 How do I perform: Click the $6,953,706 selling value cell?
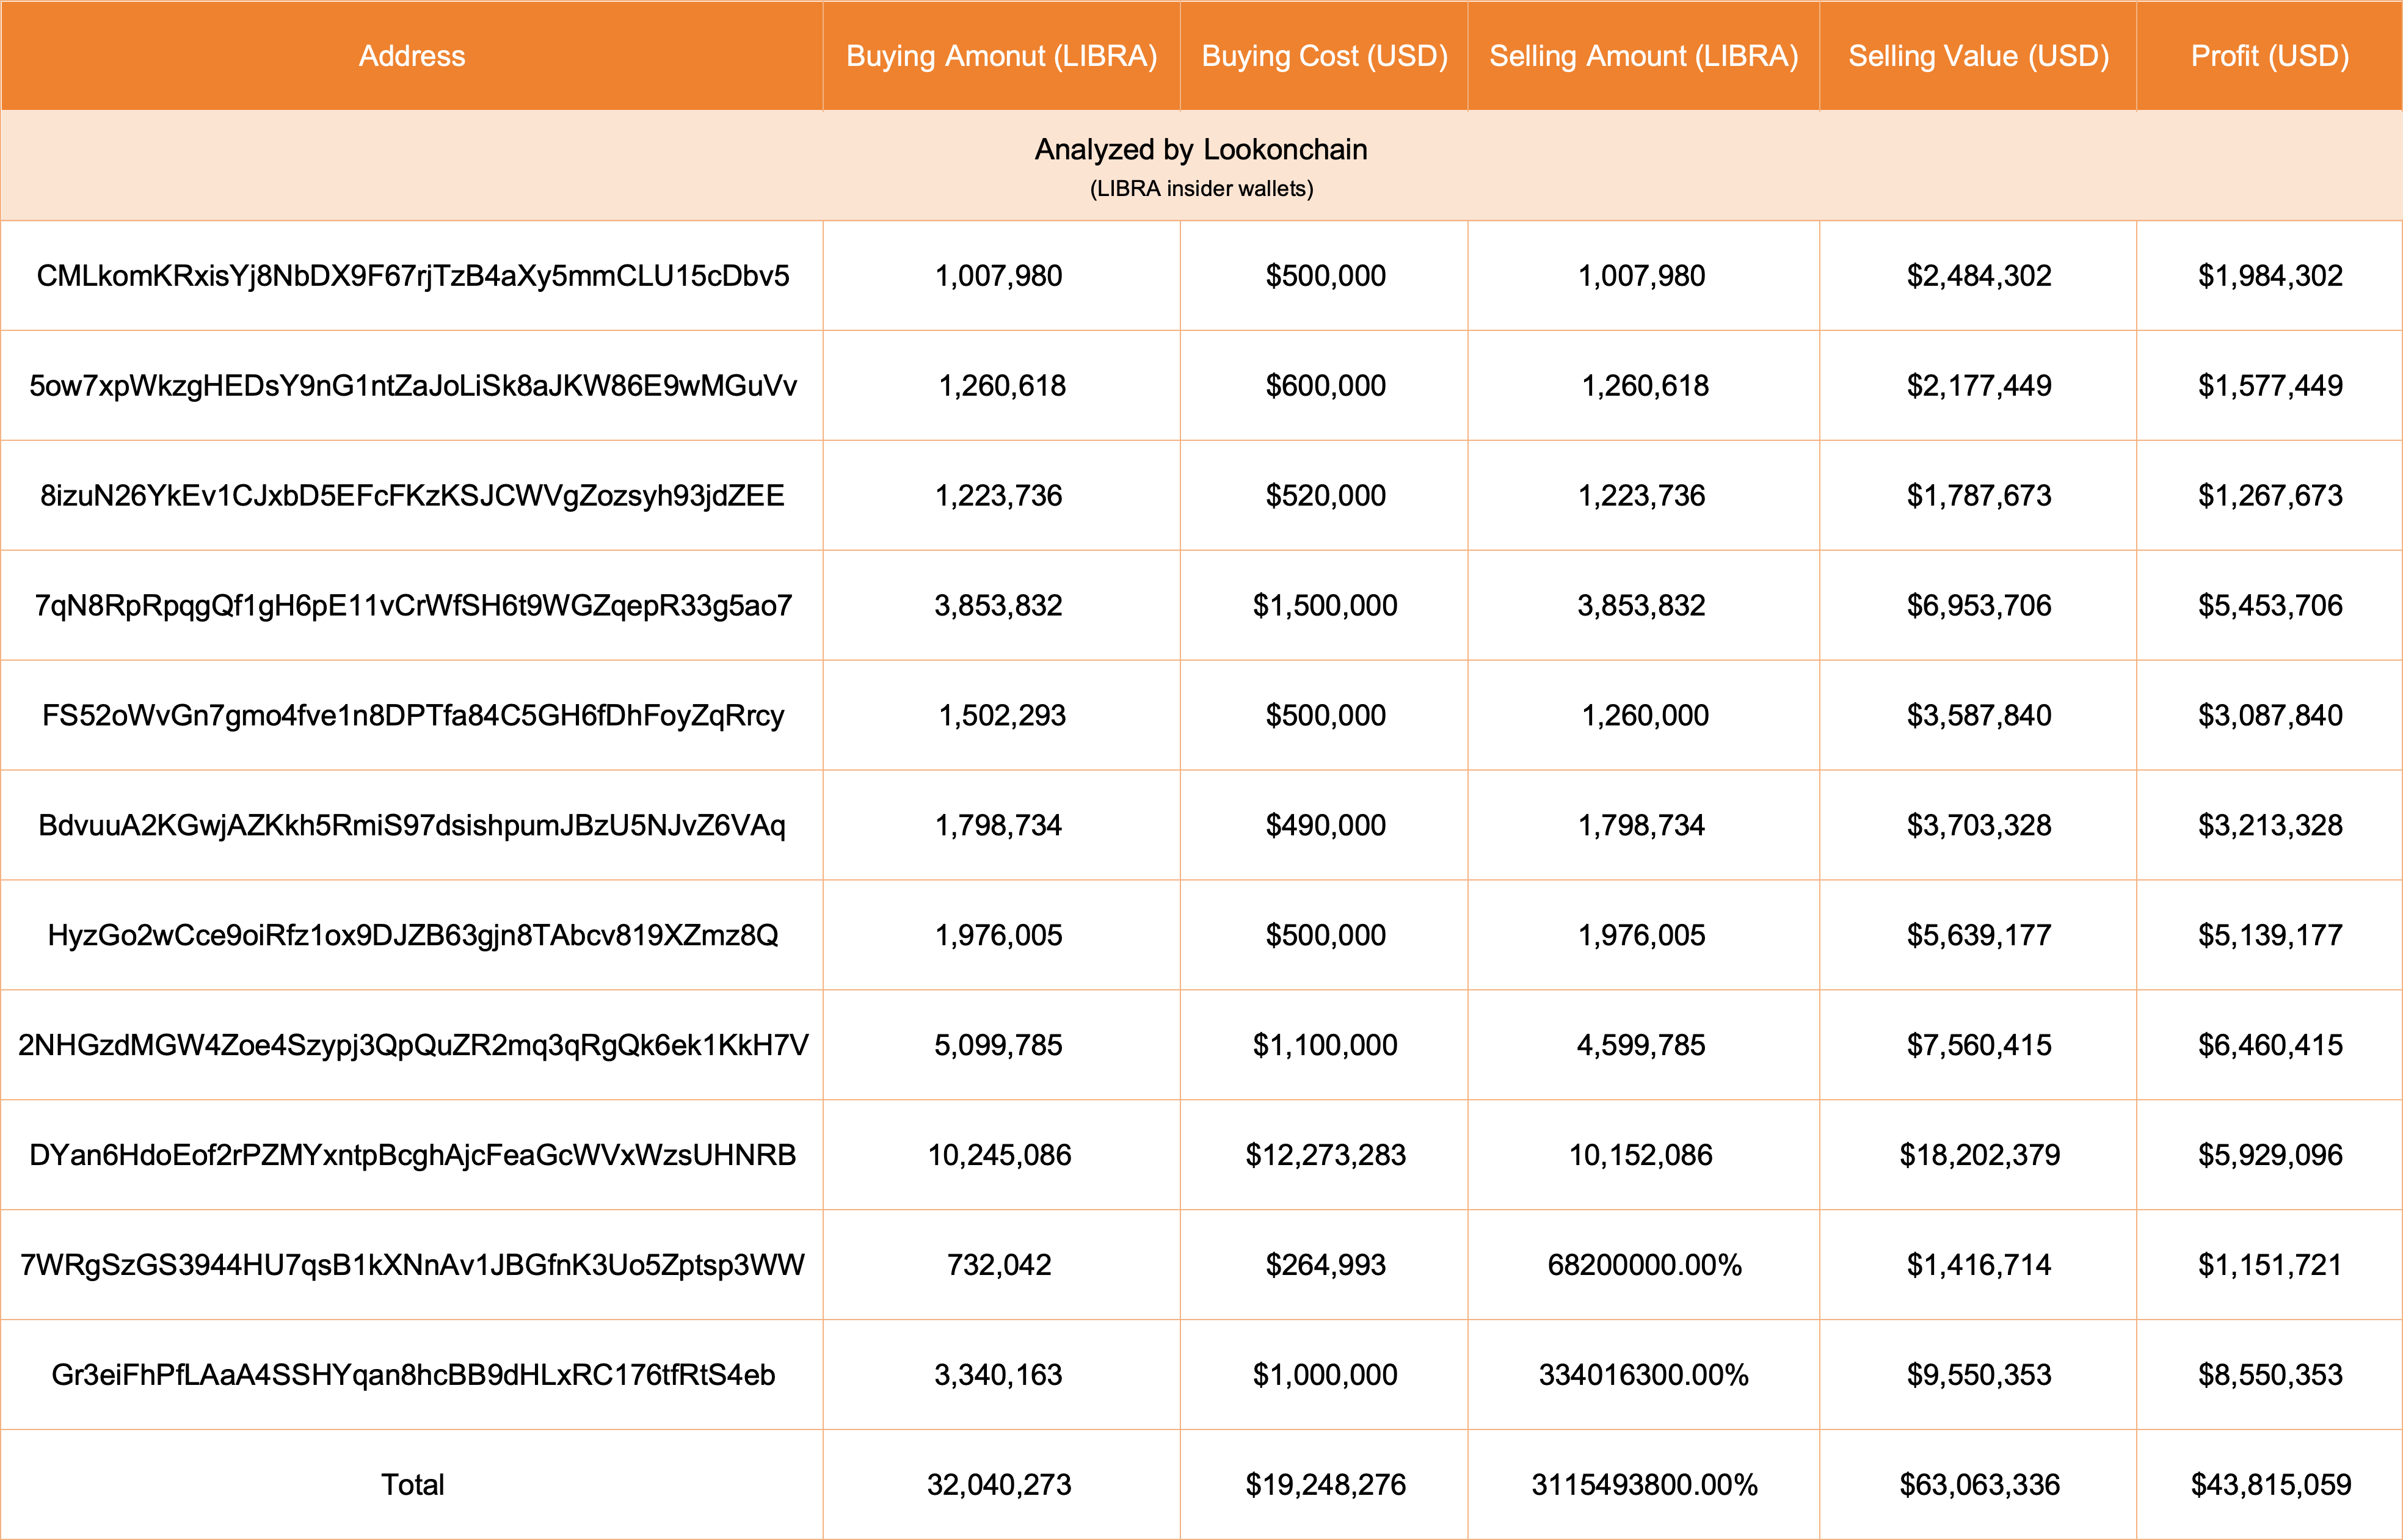click(1978, 606)
